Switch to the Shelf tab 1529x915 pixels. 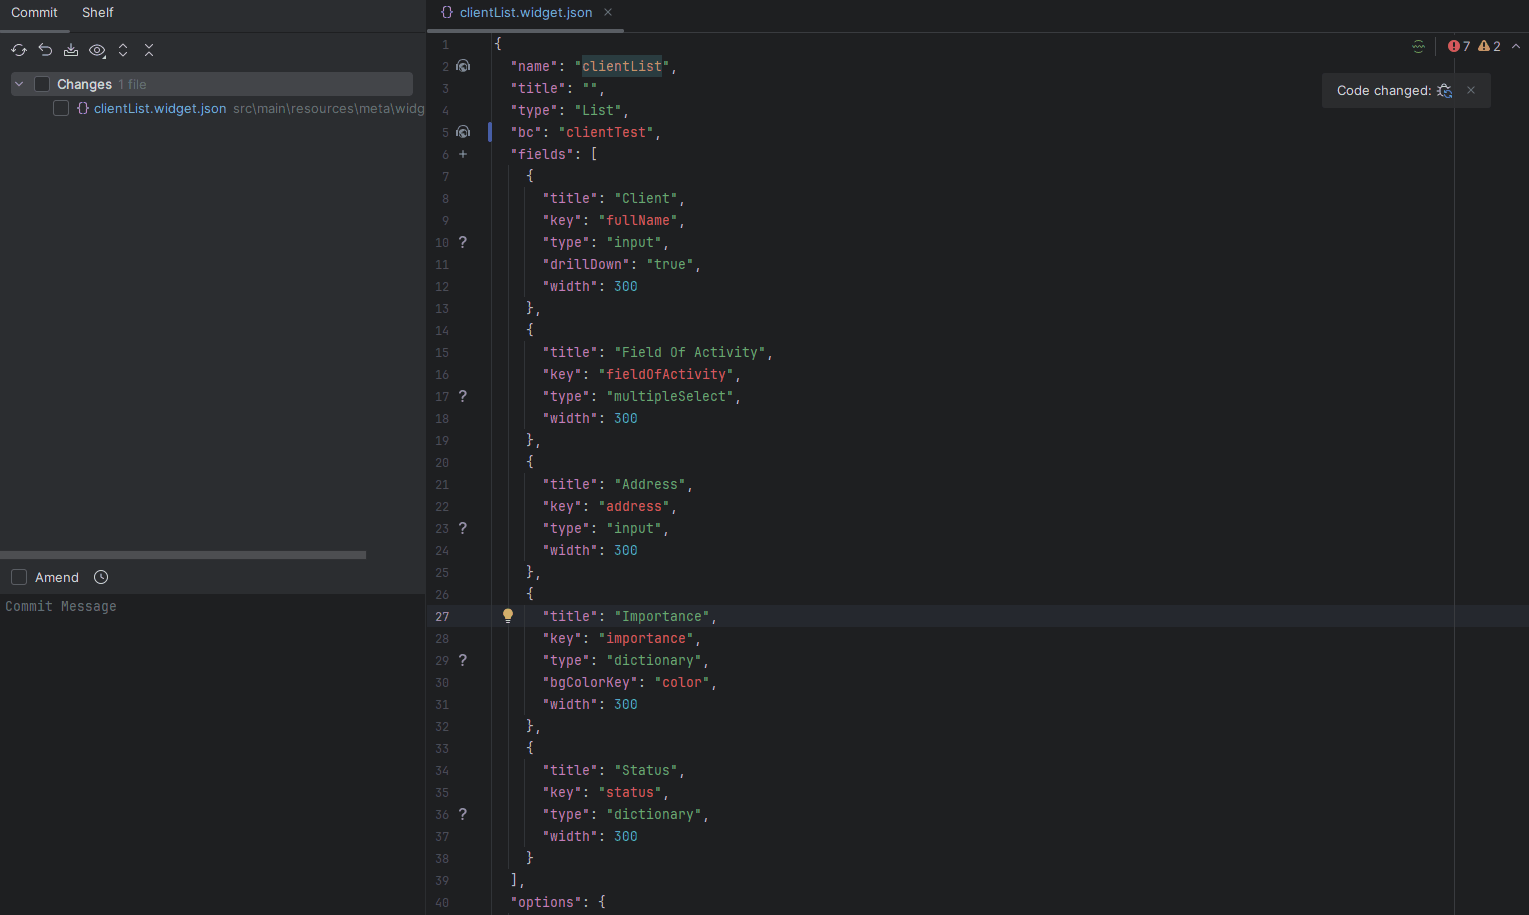tap(97, 12)
